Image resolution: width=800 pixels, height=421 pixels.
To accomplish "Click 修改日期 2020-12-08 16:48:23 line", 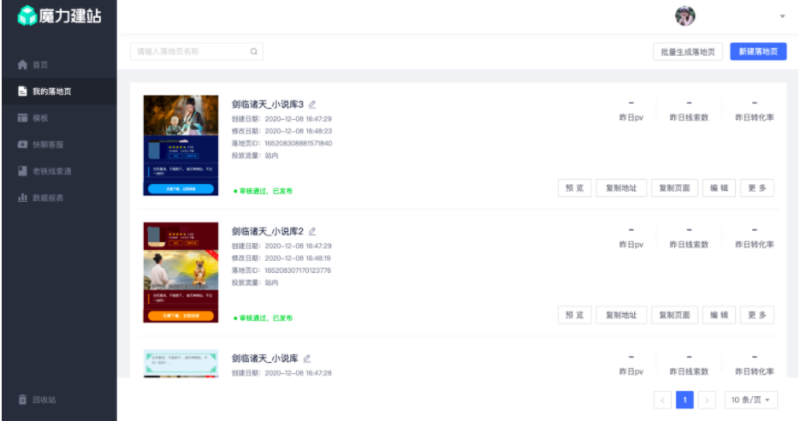I will click(282, 131).
